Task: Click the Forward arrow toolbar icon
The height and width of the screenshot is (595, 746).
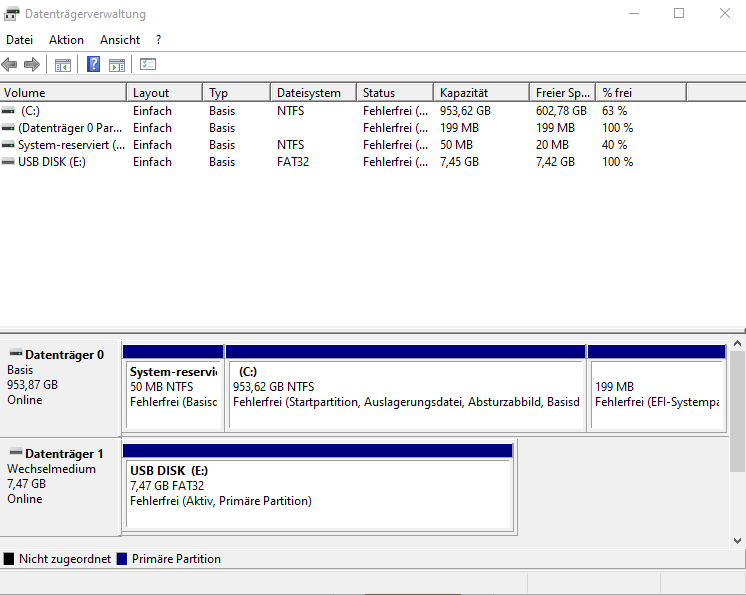Action: [x=32, y=64]
